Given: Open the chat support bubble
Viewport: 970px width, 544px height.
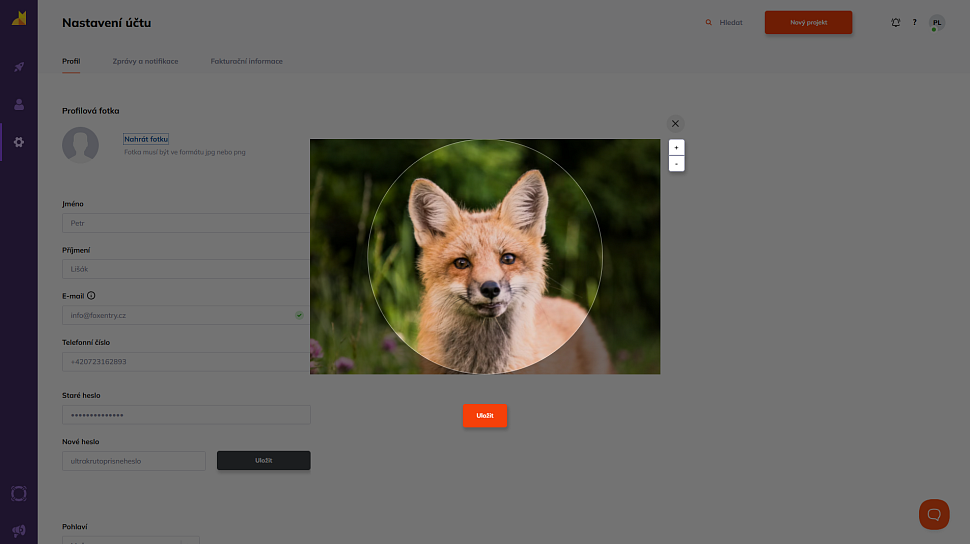Looking at the screenshot, I should [934, 514].
